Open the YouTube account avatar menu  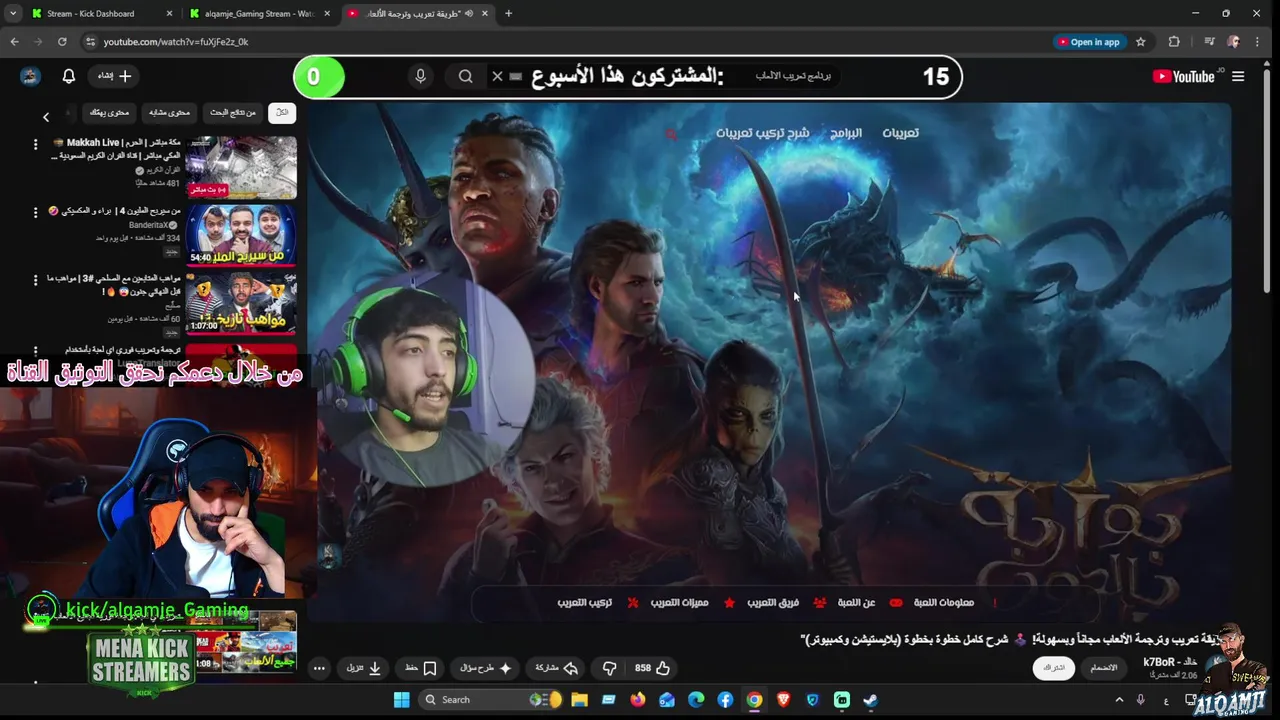coord(30,76)
